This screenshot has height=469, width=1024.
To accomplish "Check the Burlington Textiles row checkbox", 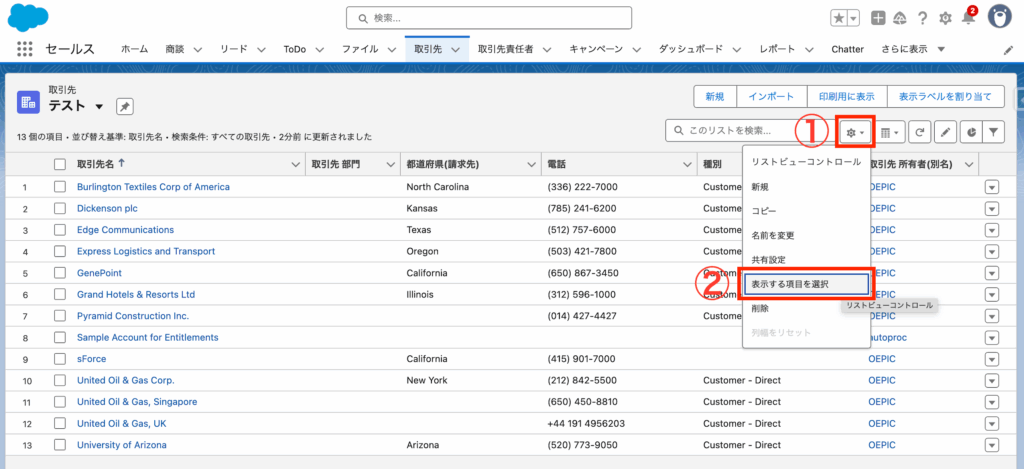I will point(60,187).
